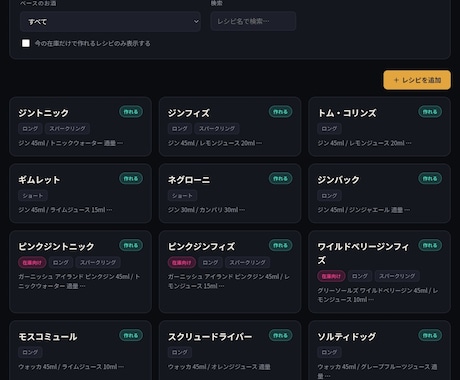Open the ピンクジントニック recipe title
This screenshot has width=460, height=380.
pos(56,247)
